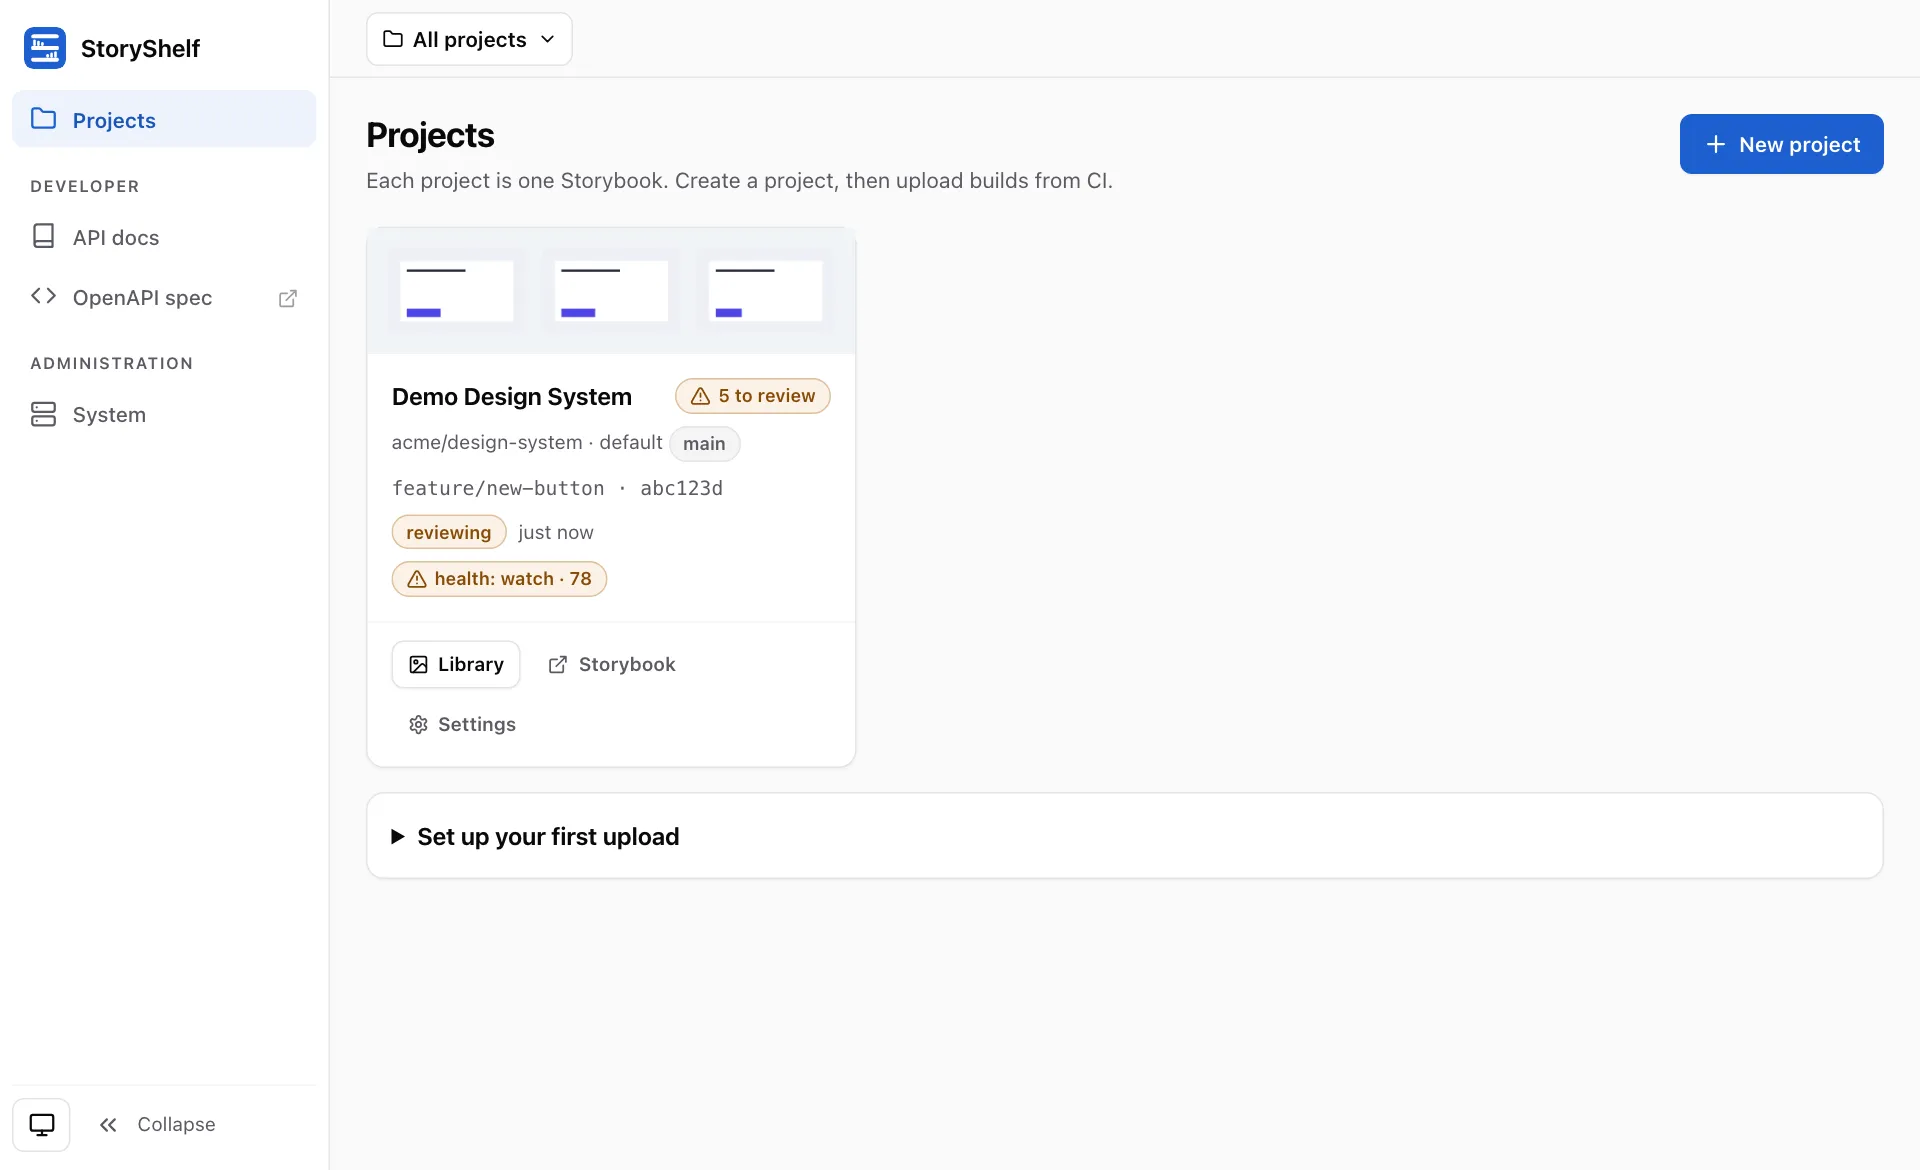Open the All projects dropdown
1920x1170 pixels.
pyautogui.click(x=469, y=39)
